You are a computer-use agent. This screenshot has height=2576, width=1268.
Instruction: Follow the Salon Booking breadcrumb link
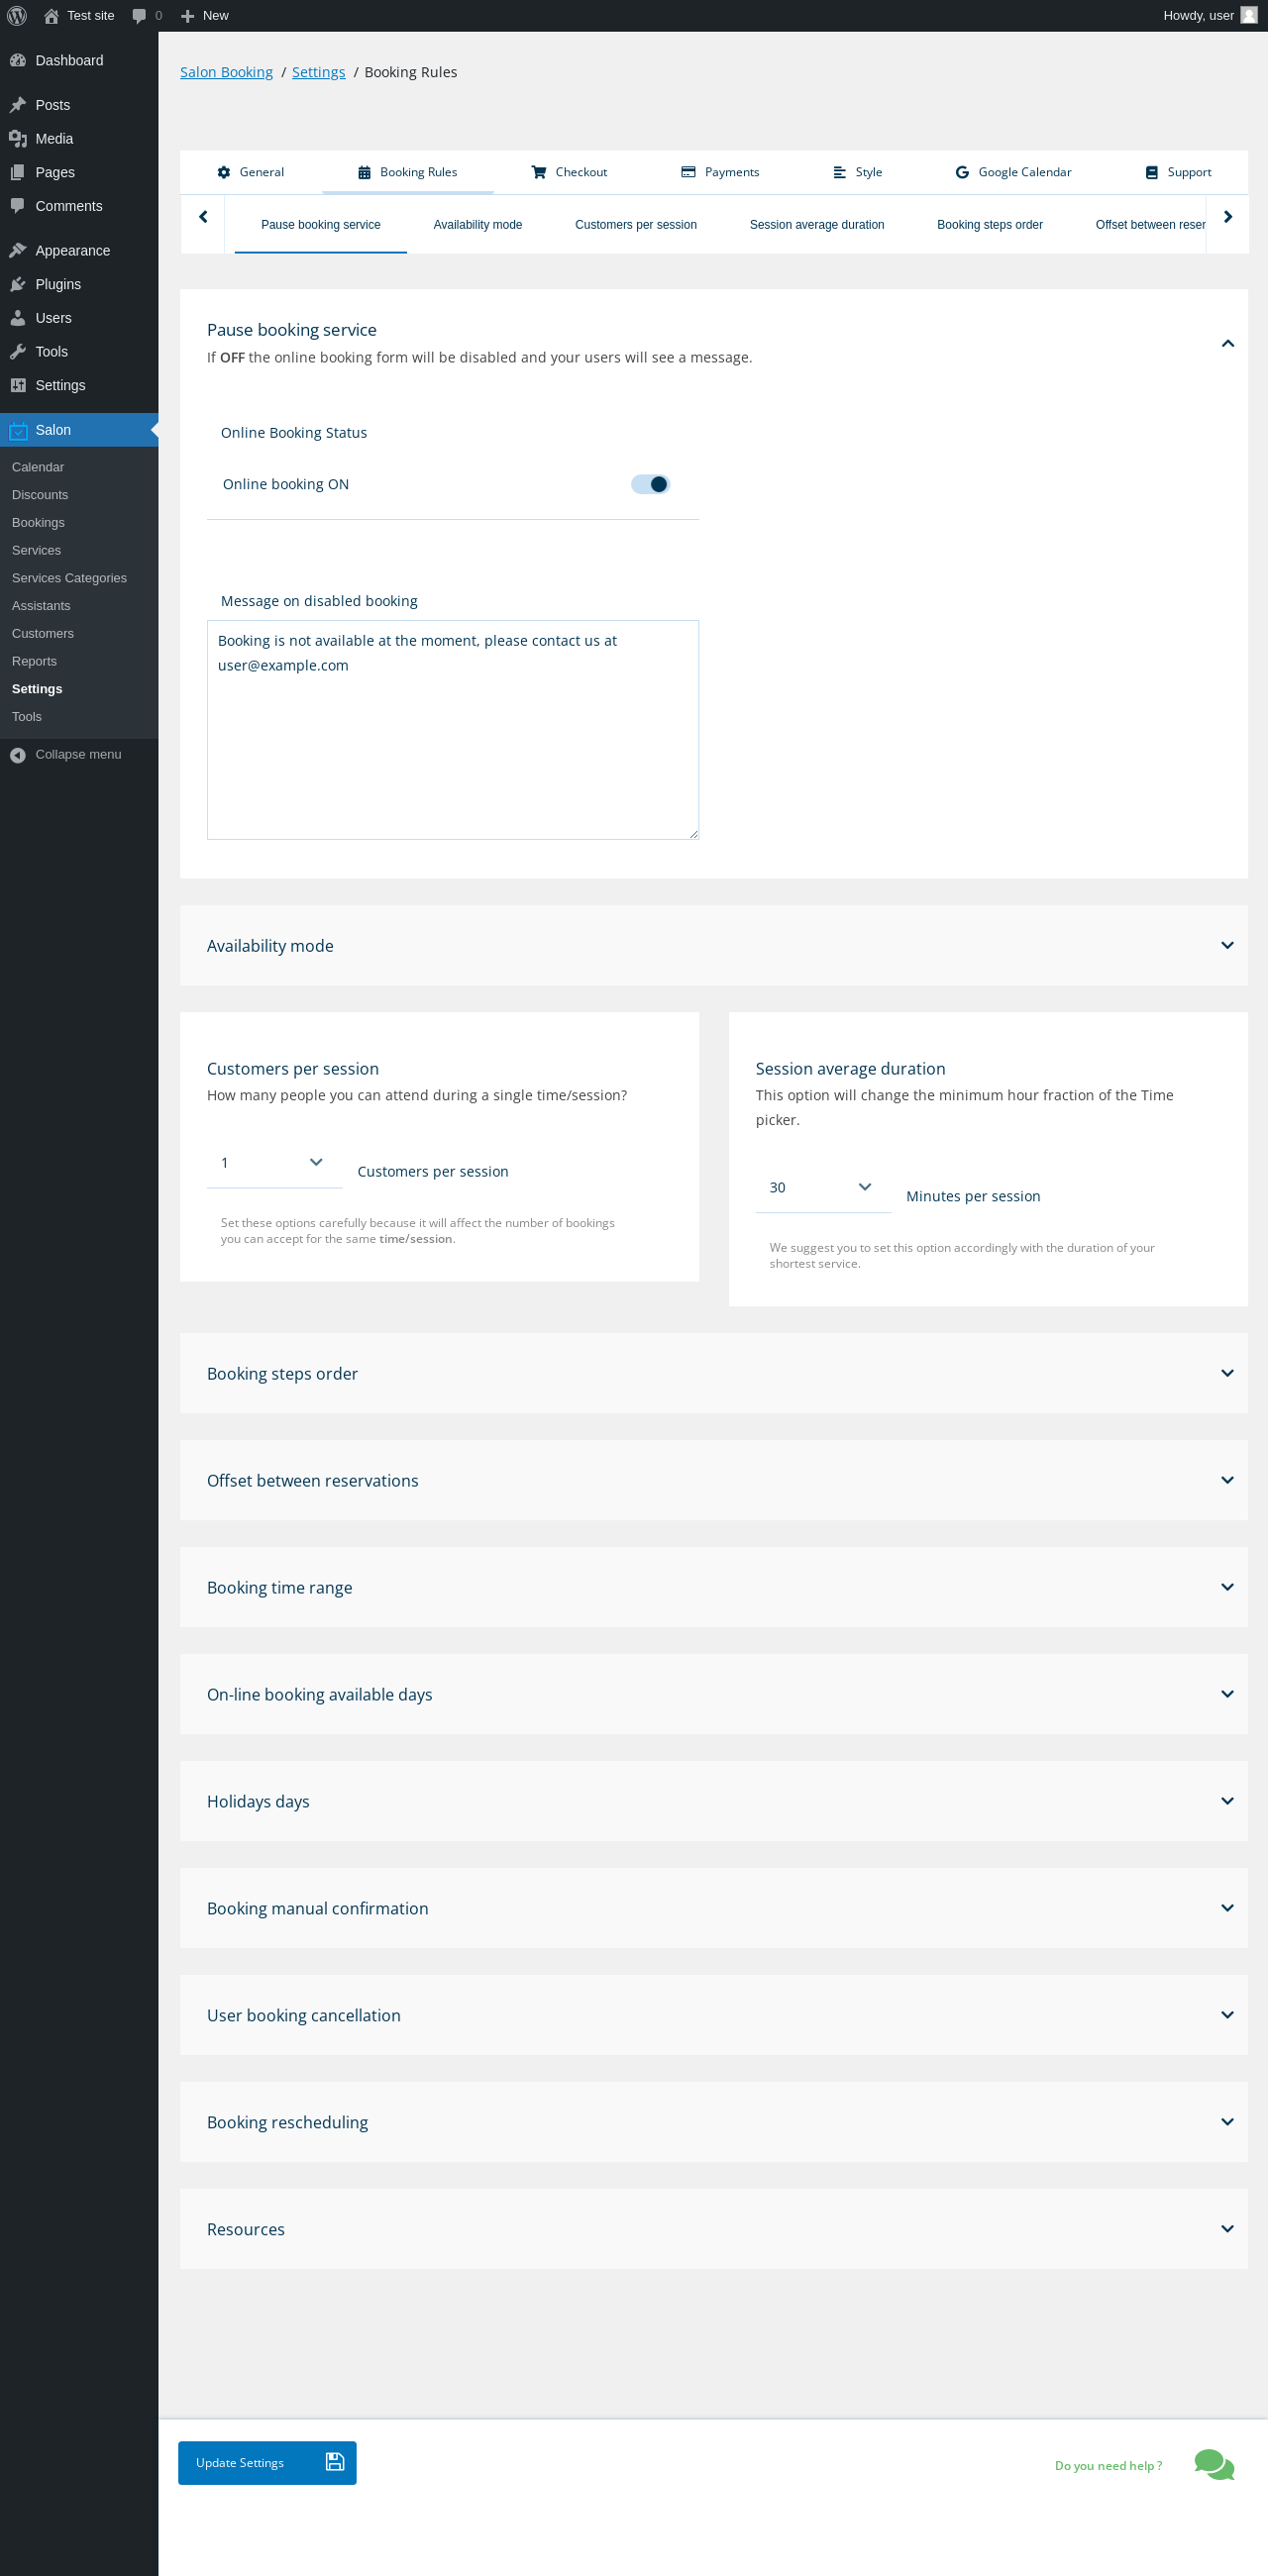(x=226, y=72)
